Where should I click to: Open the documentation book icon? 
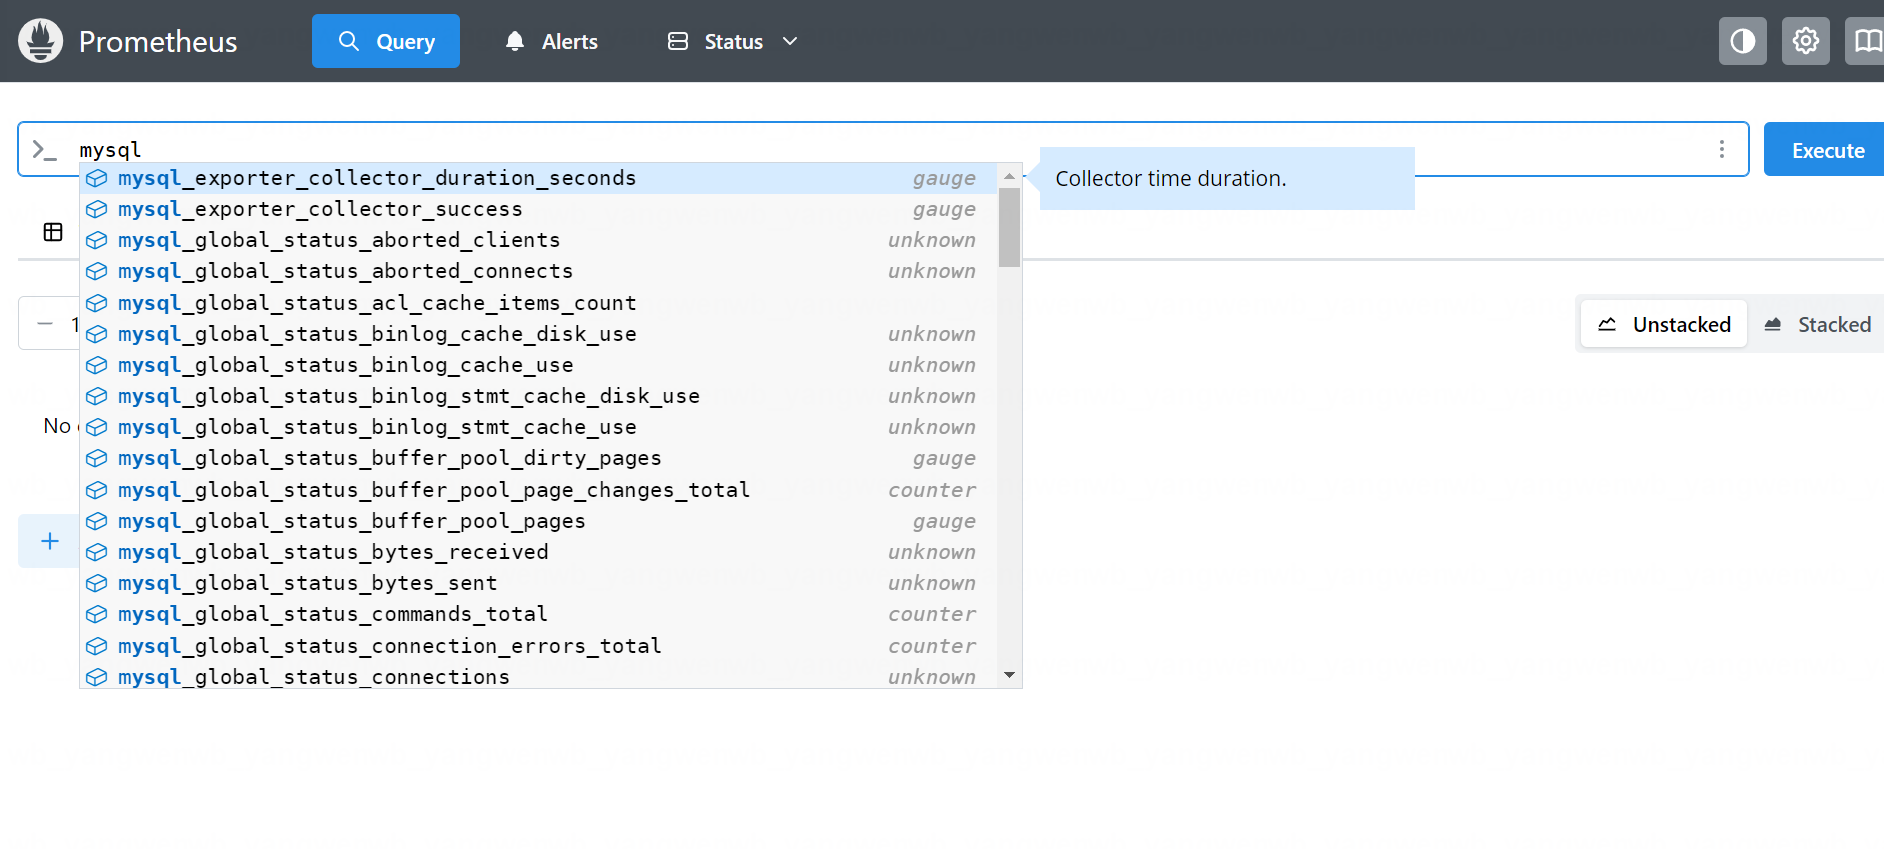click(x=1866, y=41)
